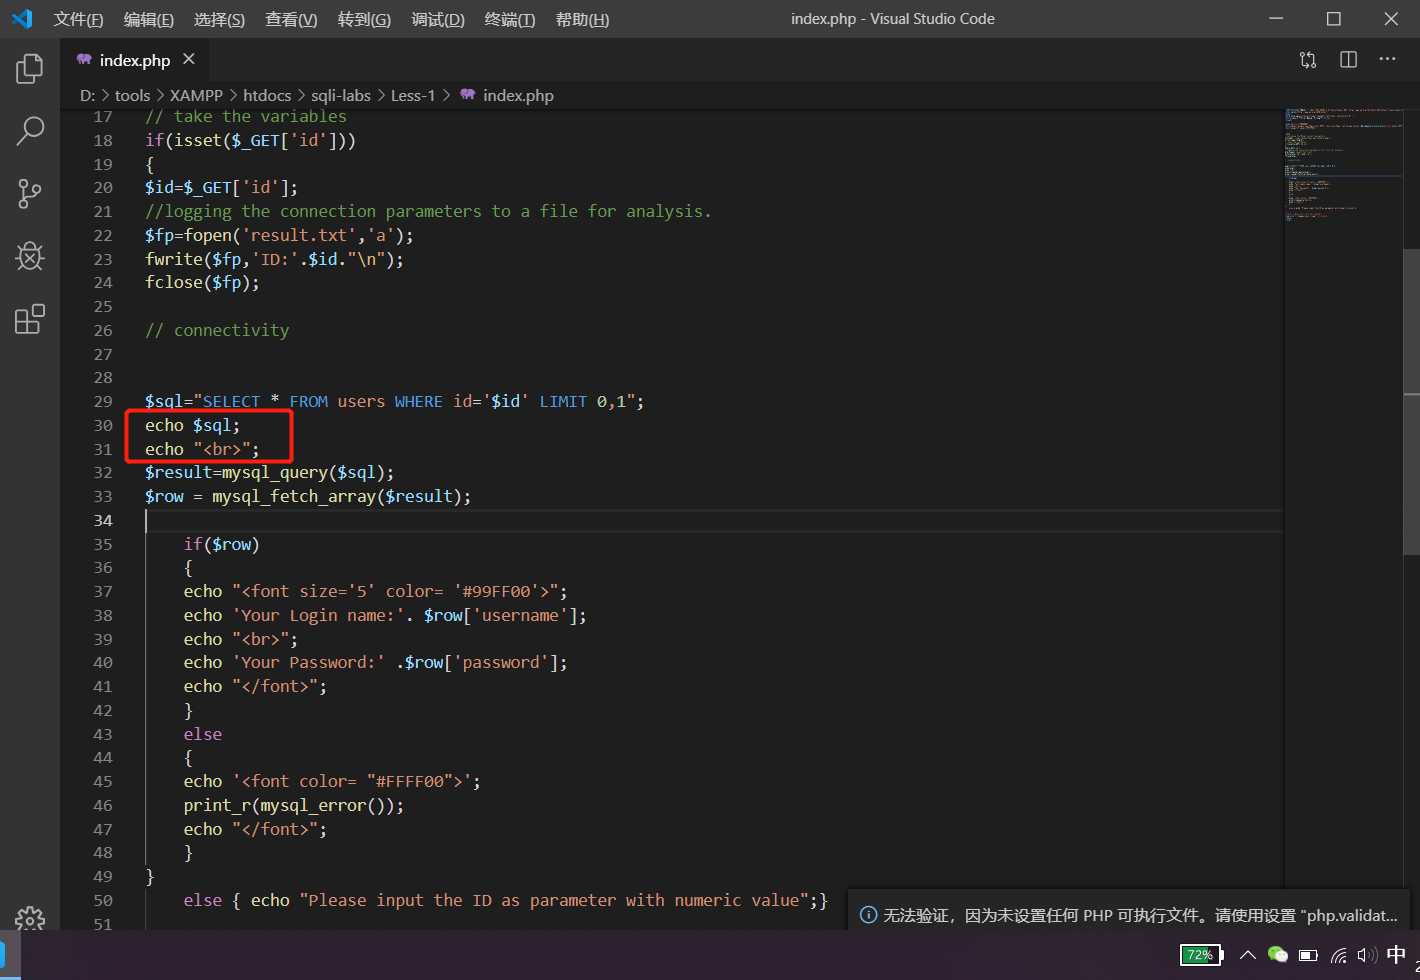The width and height of the screenshot is (1420, 980).
Task: Click the editor vertical scrollbar thumb
Action: pos(1411,401)
